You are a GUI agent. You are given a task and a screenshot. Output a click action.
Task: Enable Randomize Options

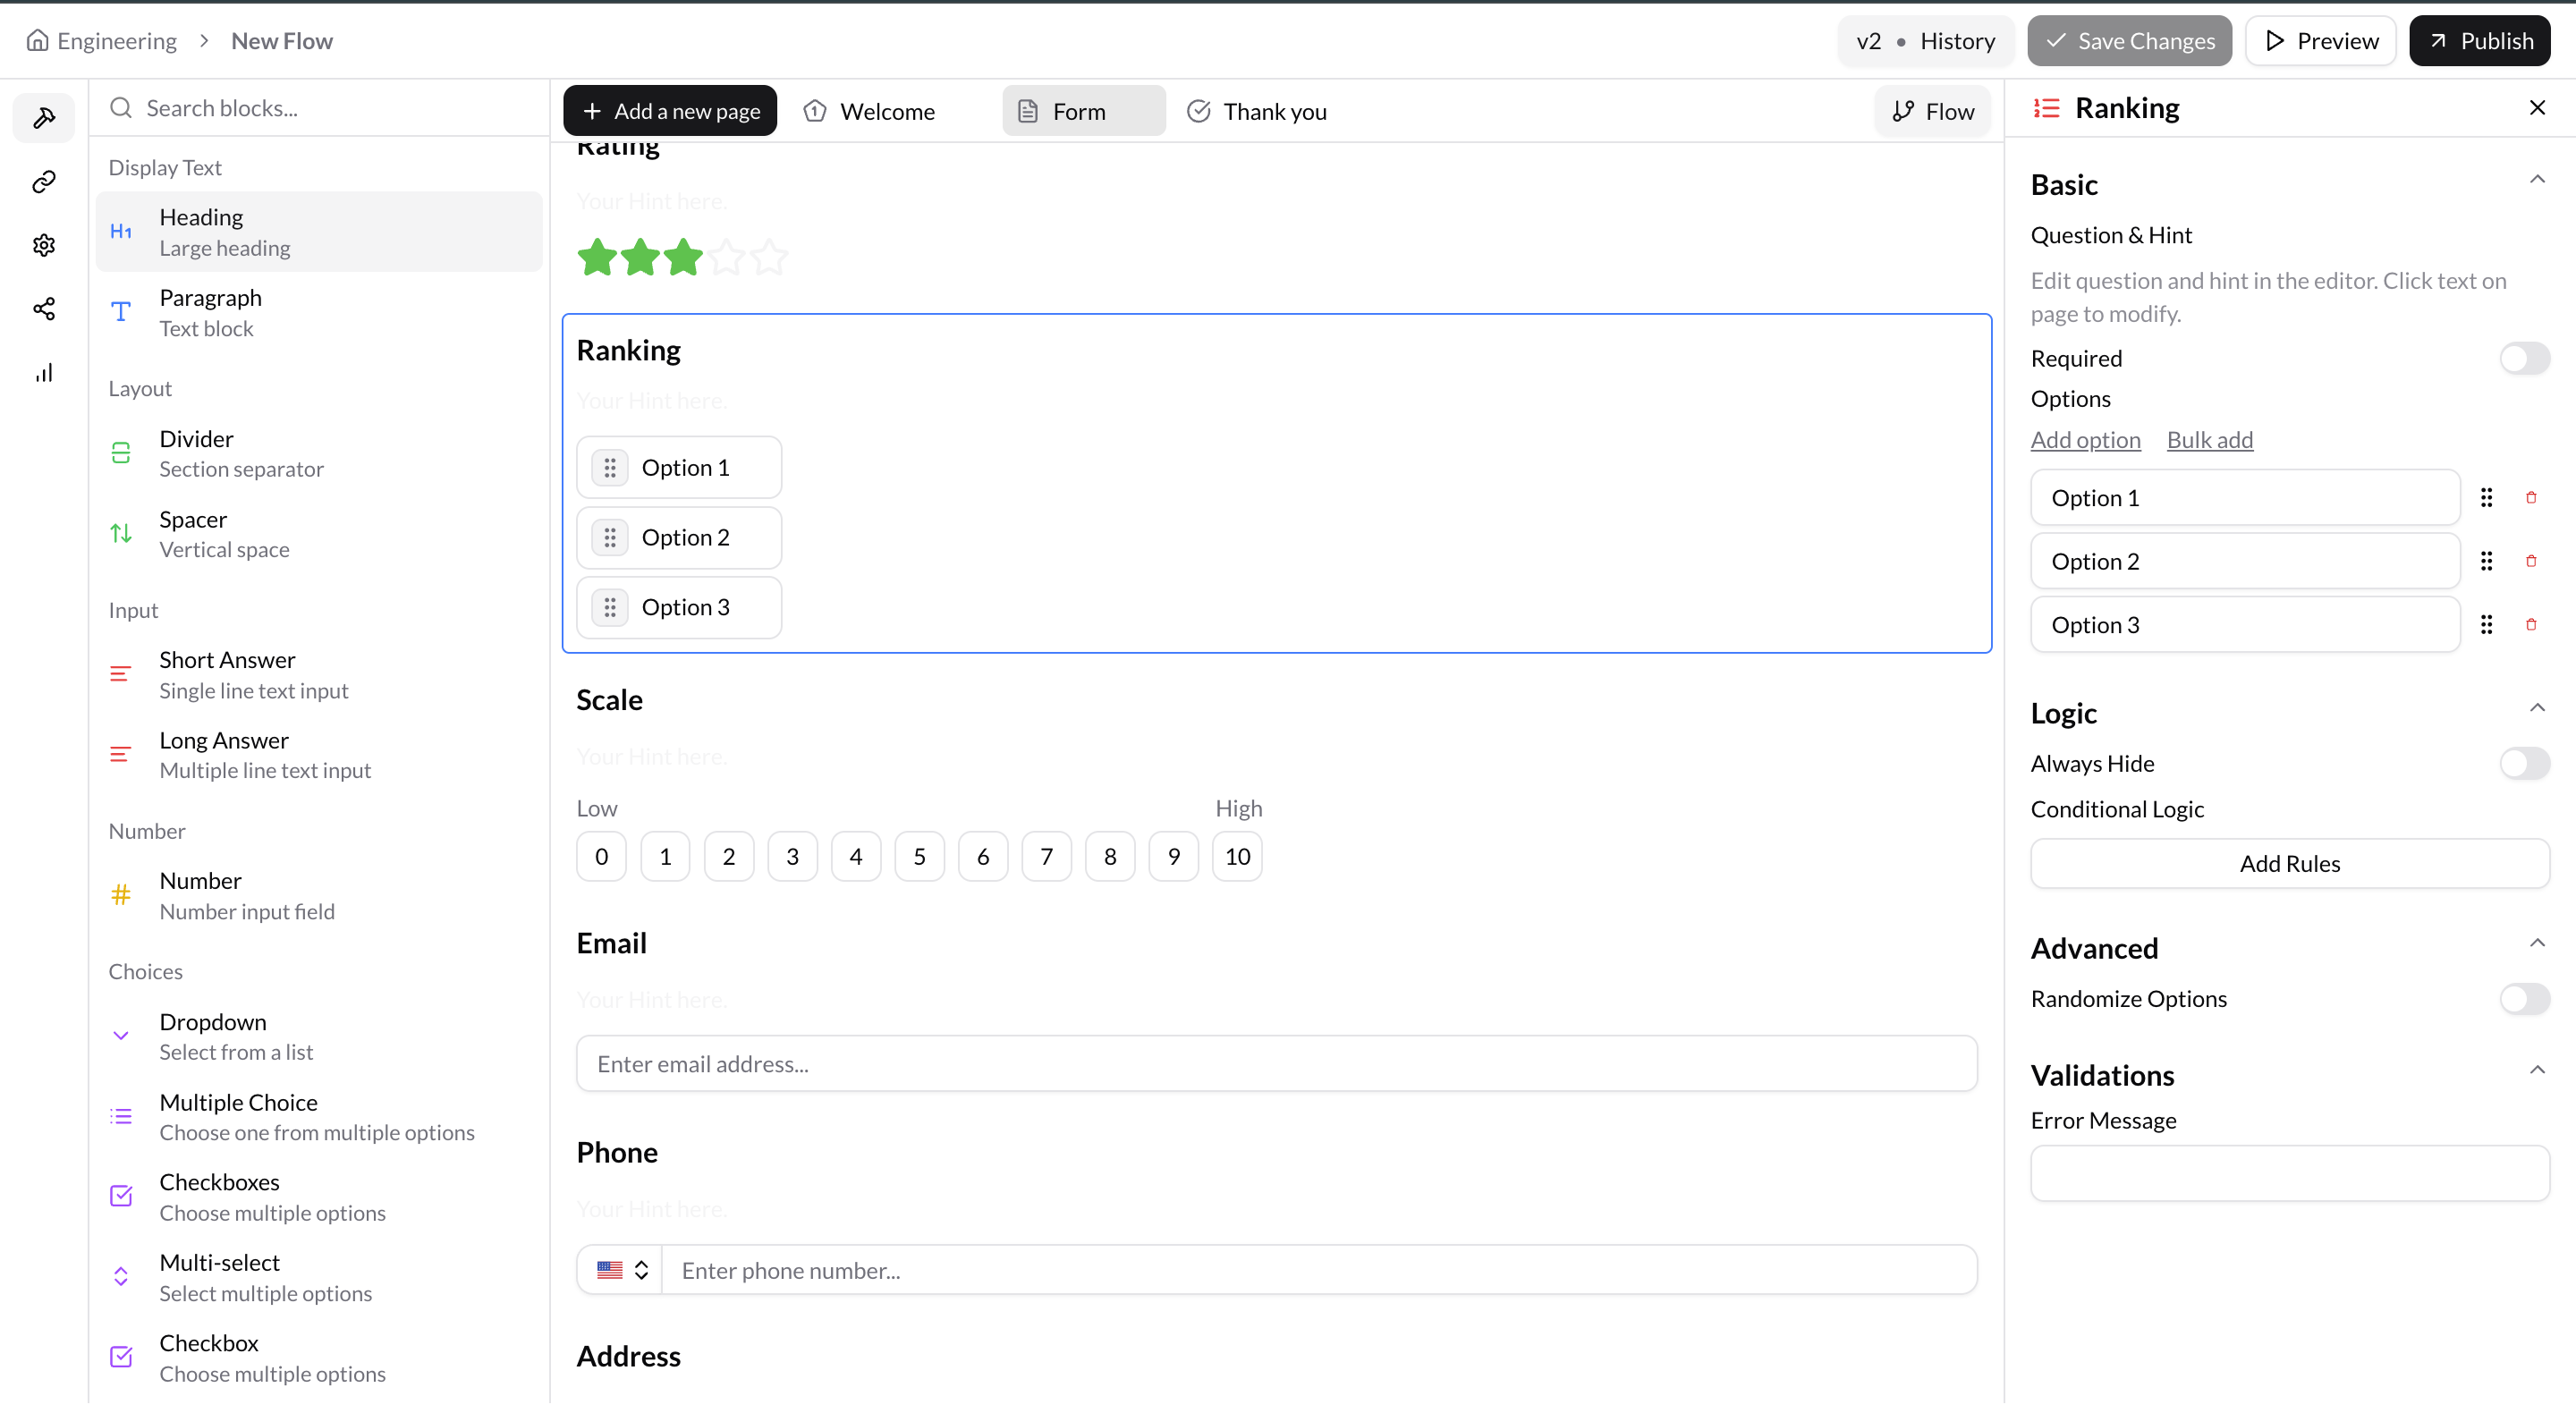click(x=2524, y=998)
